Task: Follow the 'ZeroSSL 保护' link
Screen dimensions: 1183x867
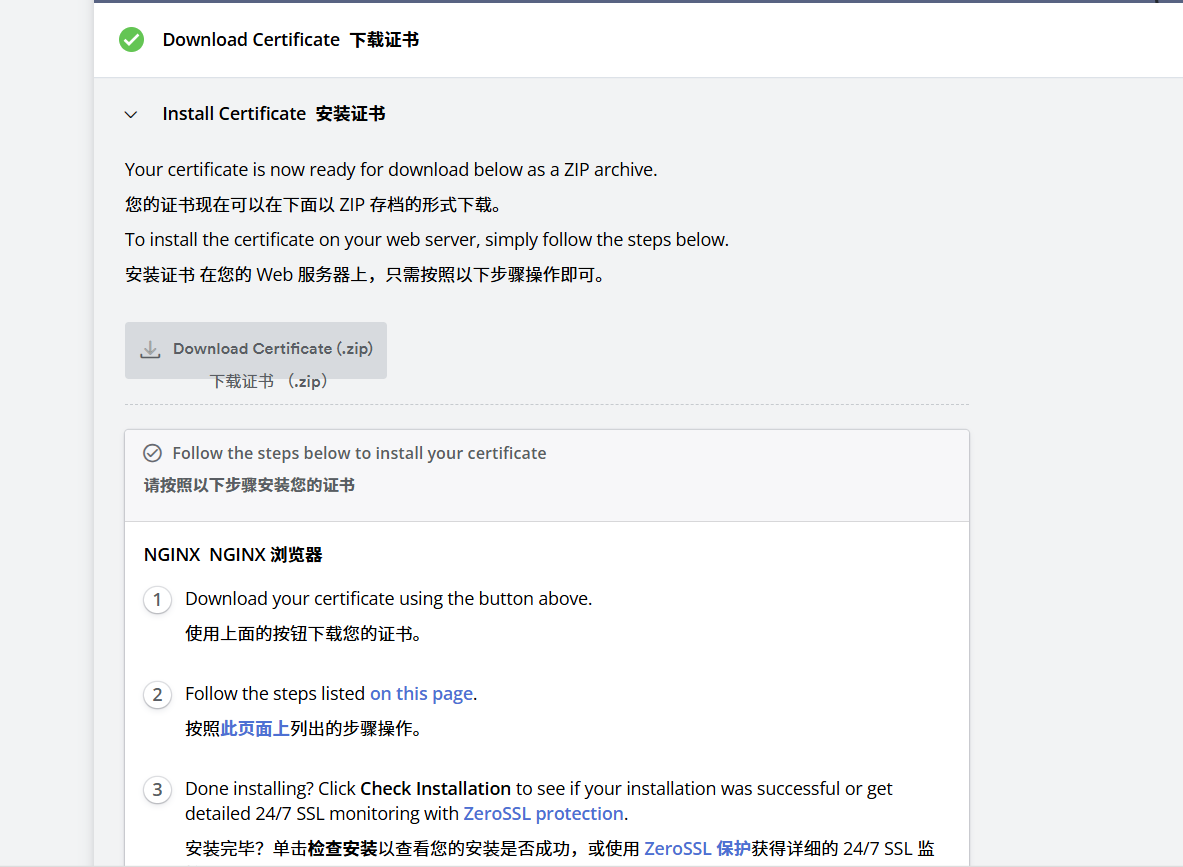Action: coord(697,849)
